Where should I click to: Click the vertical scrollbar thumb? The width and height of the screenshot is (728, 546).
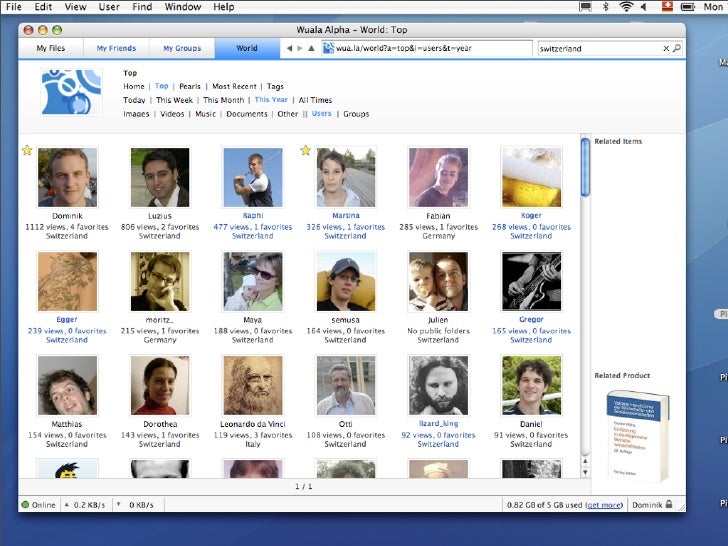click(585, 167)
